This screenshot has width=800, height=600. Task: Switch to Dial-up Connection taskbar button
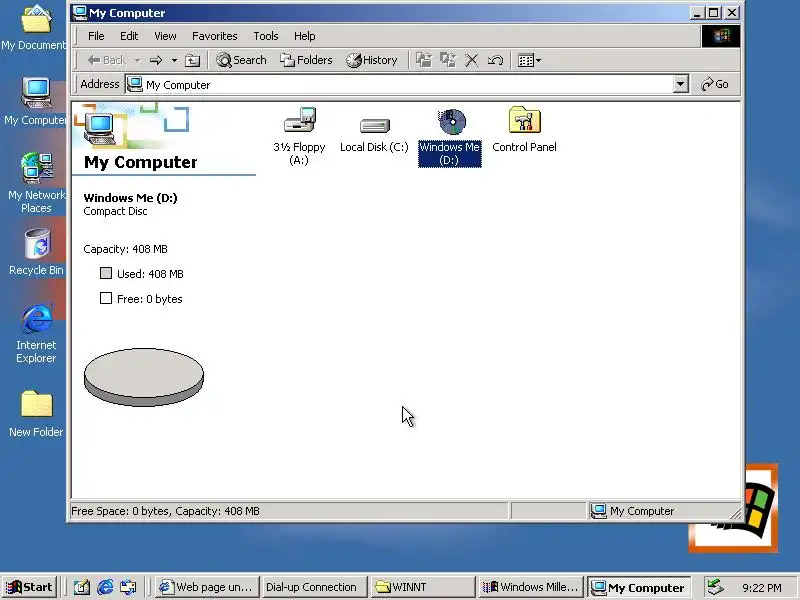tap(314, 587)
